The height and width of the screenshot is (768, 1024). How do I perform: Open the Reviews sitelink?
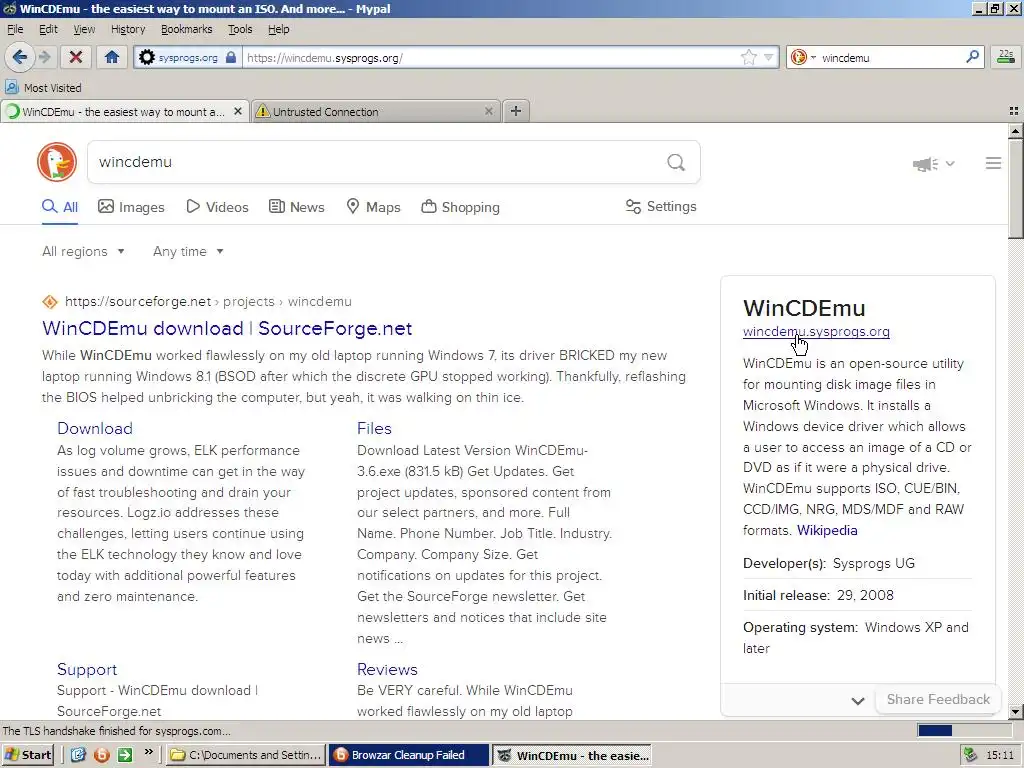click(x=387, y=669)
